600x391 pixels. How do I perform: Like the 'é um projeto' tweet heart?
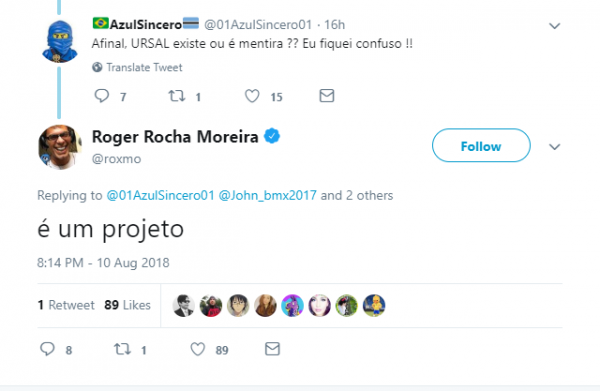198,349
